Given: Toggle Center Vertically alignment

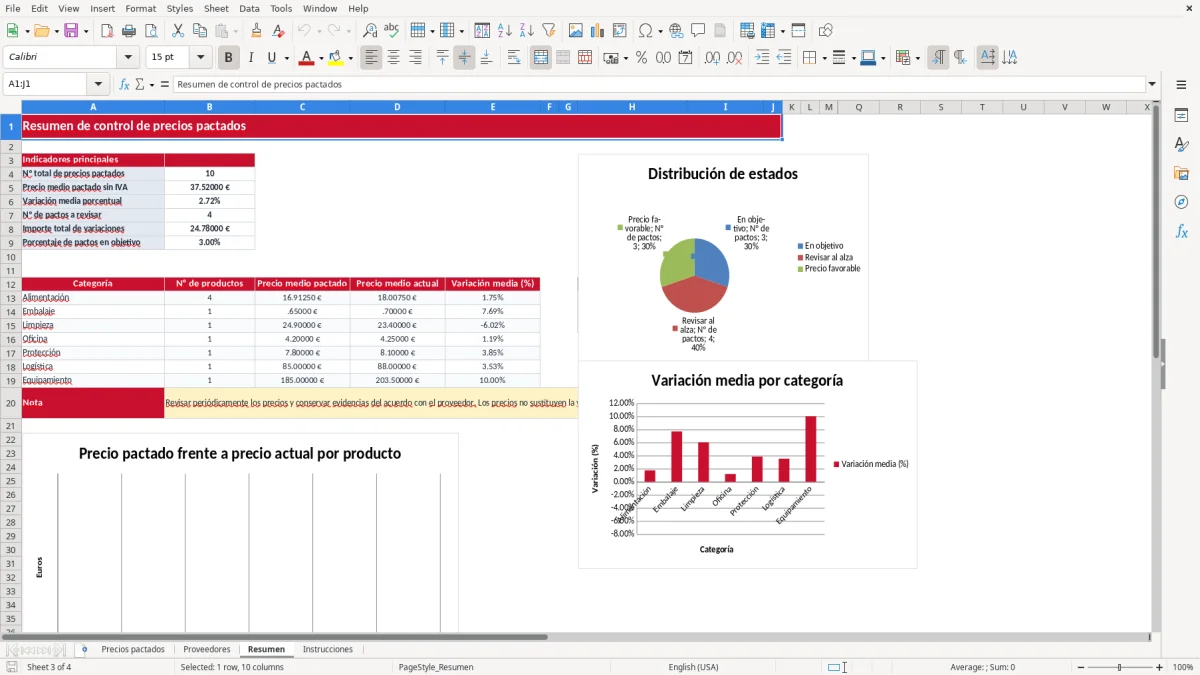Looking at the screenshot, I should click(464, 58).
